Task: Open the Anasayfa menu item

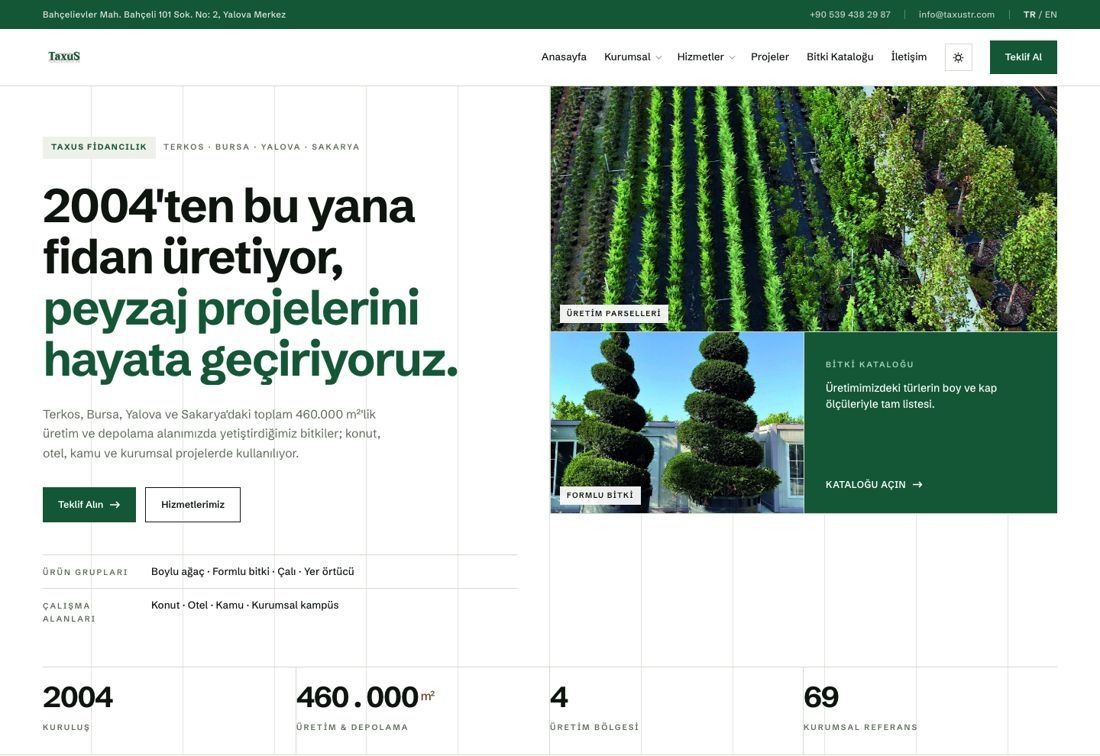Action: (x=563, y=57)
